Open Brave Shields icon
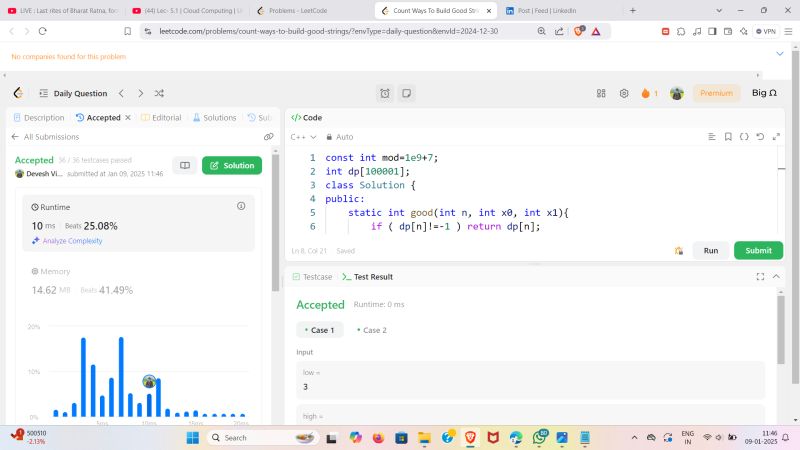The image size is (800, 450). pos(579,31)
